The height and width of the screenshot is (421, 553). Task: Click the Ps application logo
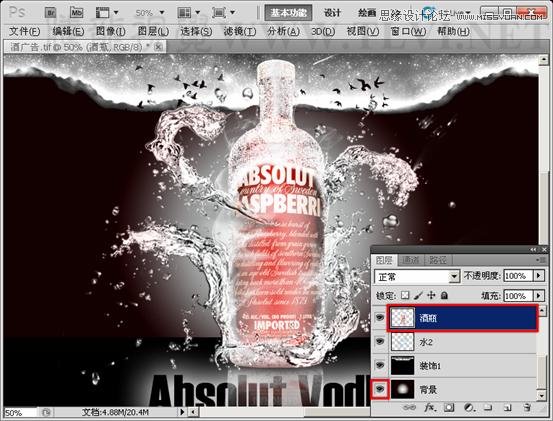[17, 13]
